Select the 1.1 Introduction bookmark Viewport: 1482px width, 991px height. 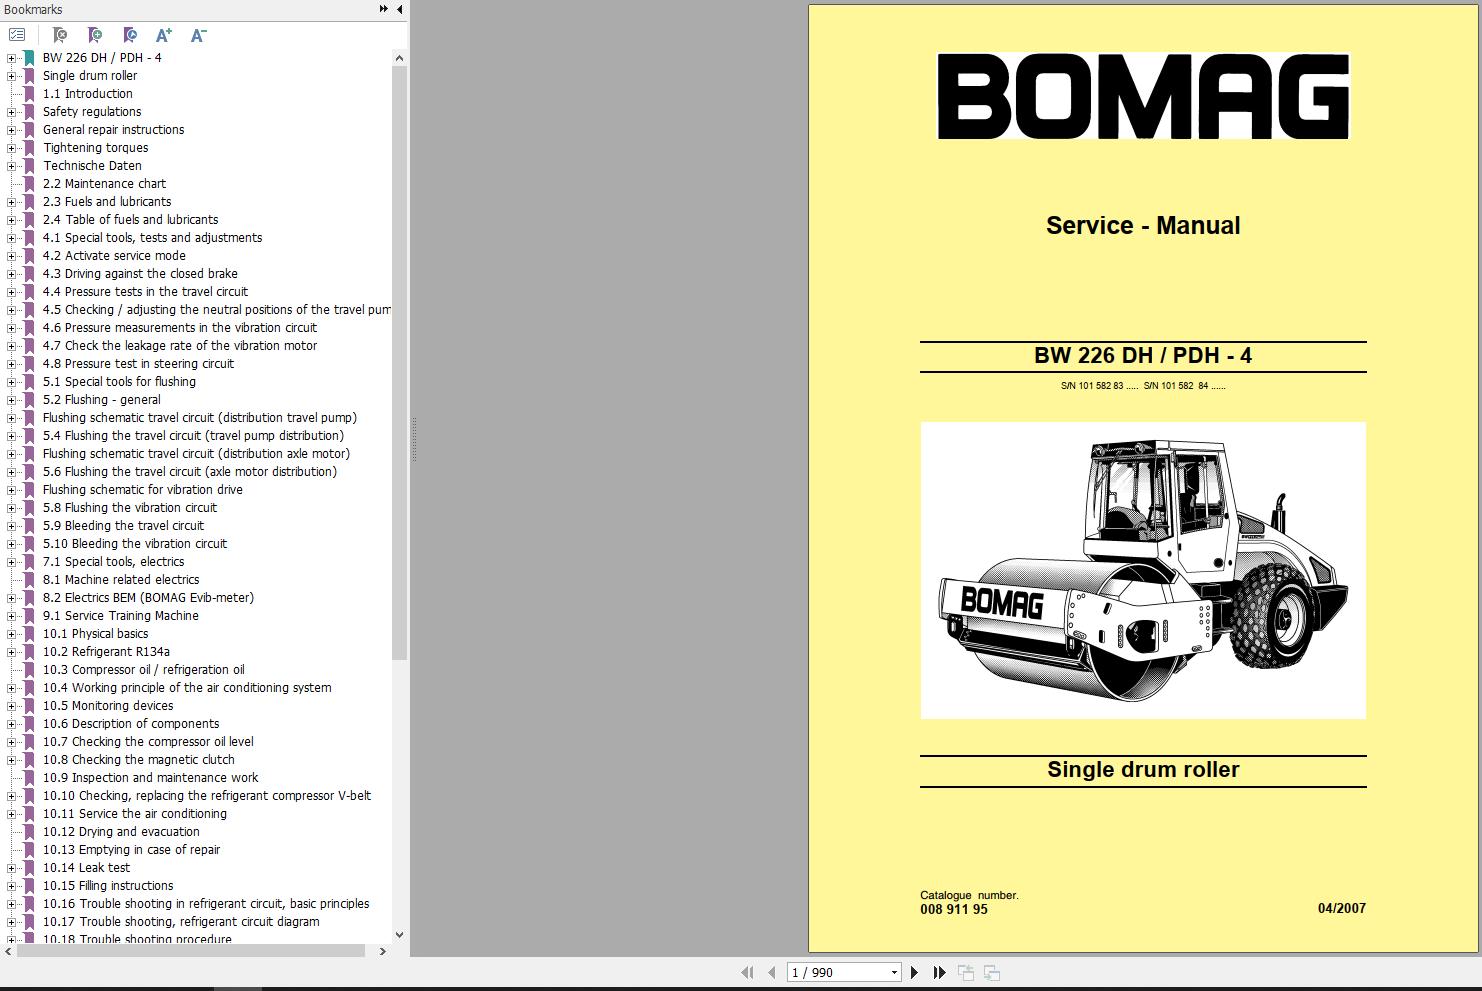tap(87, 93)
